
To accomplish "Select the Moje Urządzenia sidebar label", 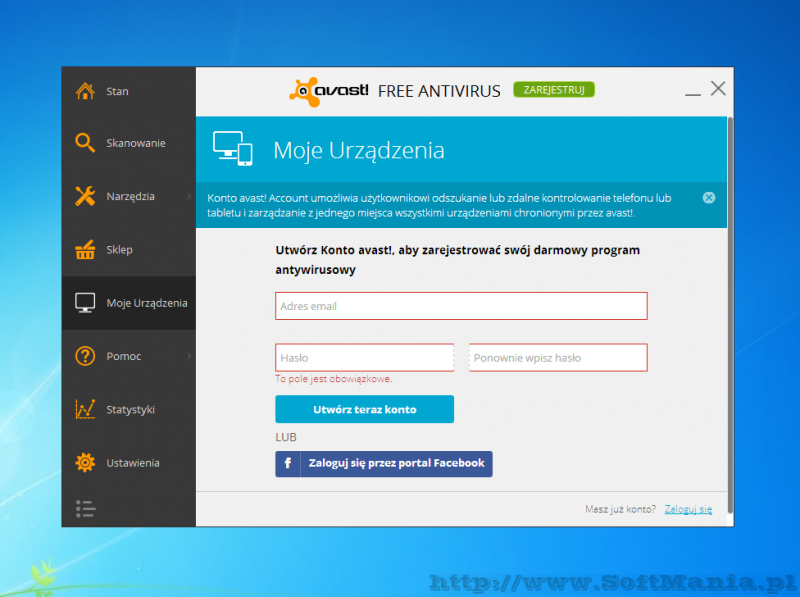I will [147, 303].
